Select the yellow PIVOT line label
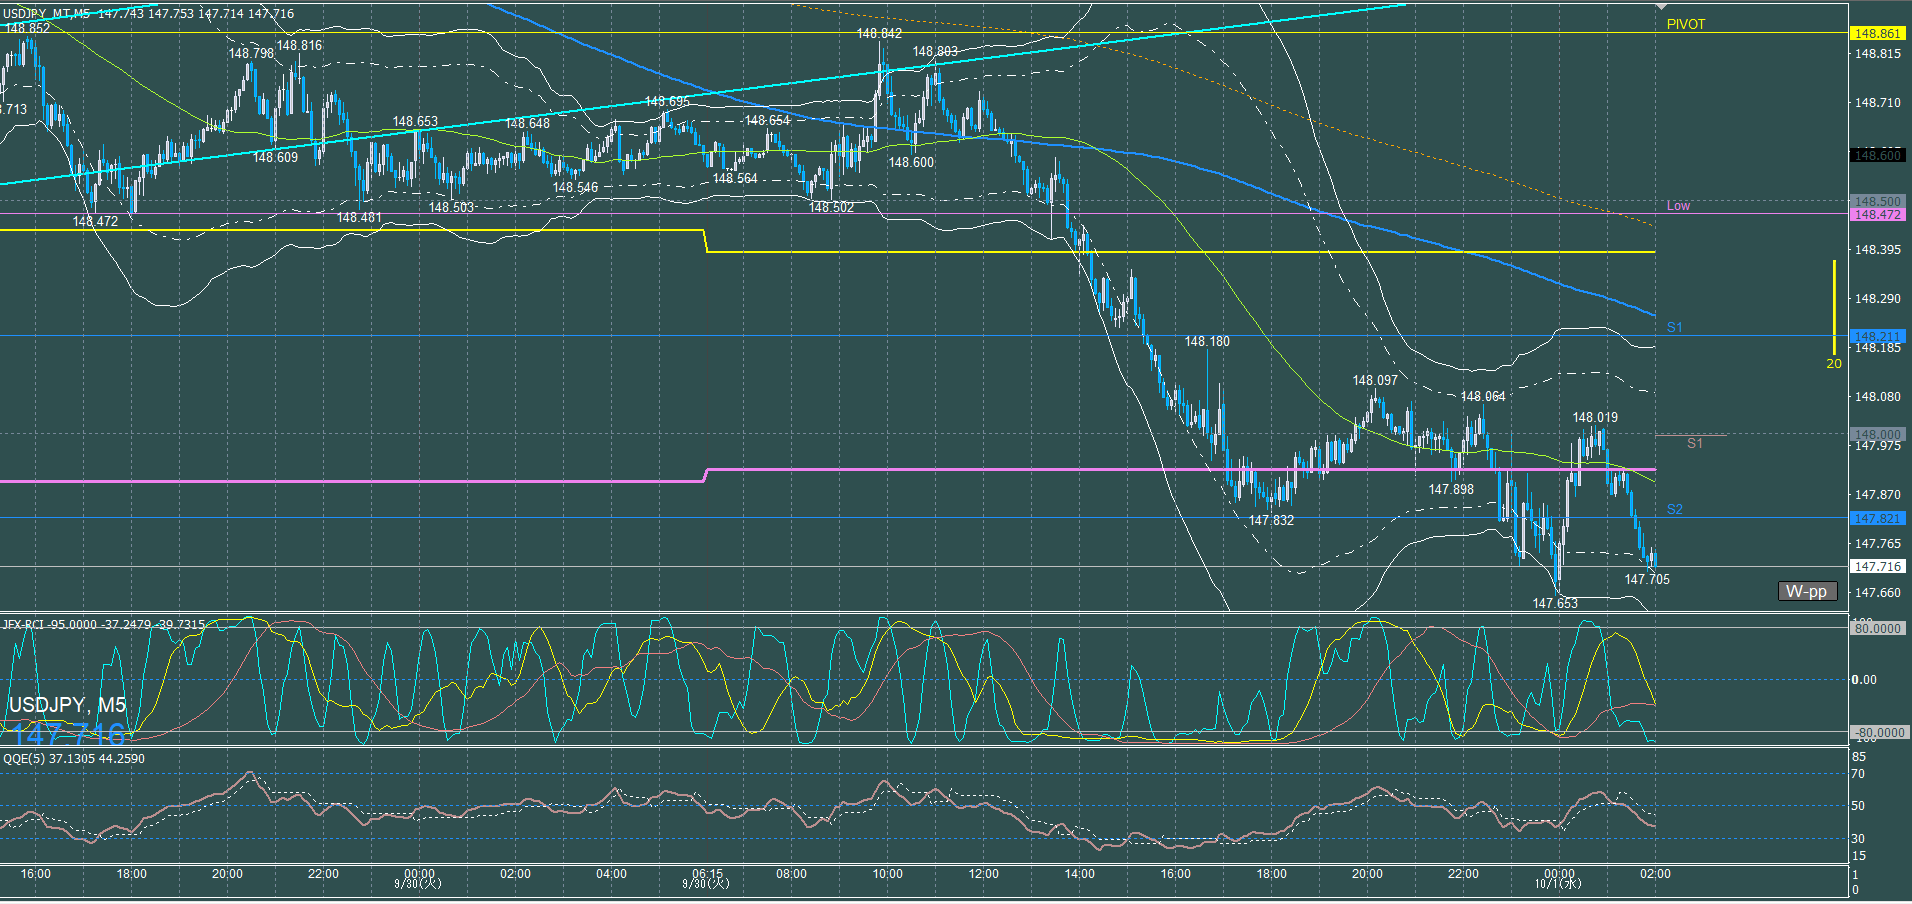The image size is (1912, 904). click(1685, 24)
